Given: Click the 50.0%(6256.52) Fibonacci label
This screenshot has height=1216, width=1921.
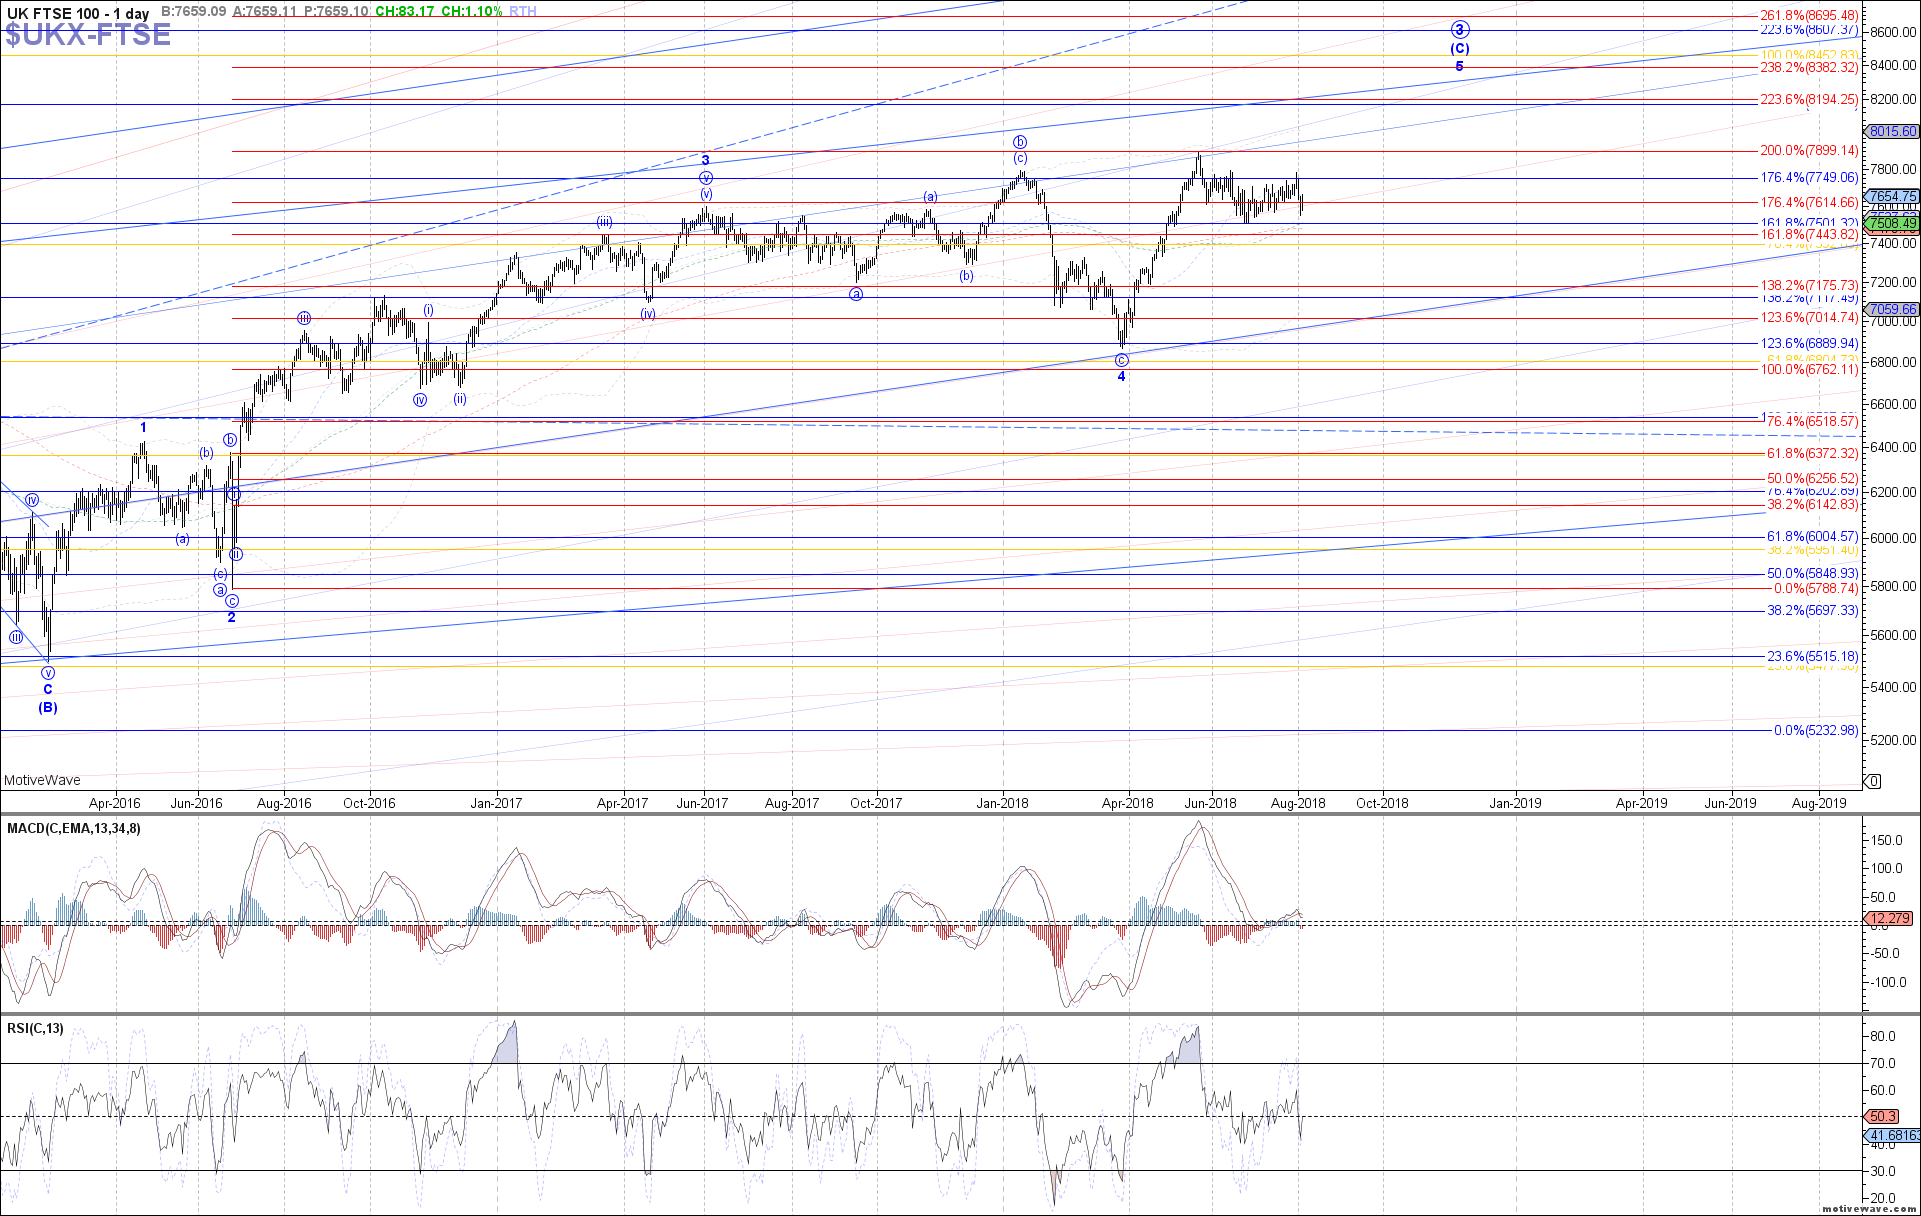Looking at the screenshot, I should [1812, 479].
